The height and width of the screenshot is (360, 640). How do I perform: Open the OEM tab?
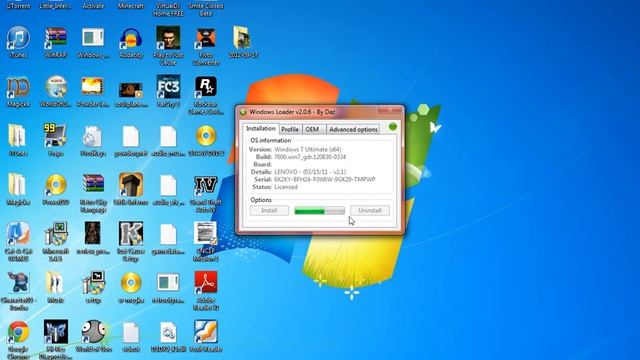[312, 129]
